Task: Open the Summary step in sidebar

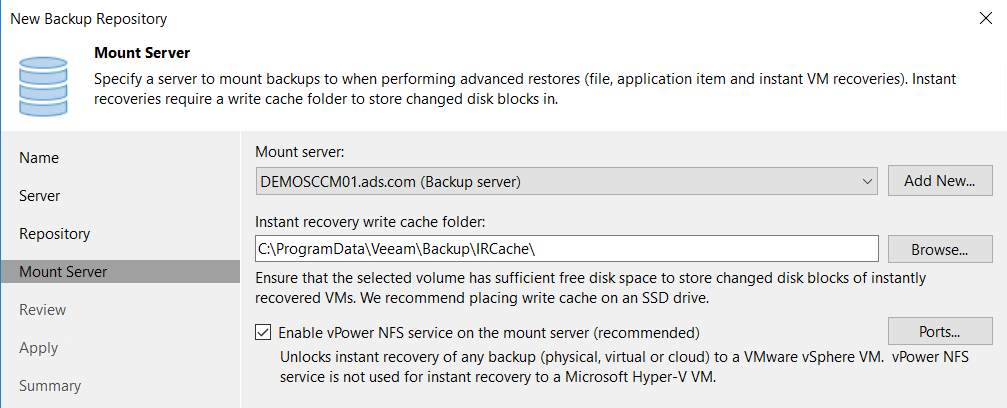Action: tap(50, 386)
